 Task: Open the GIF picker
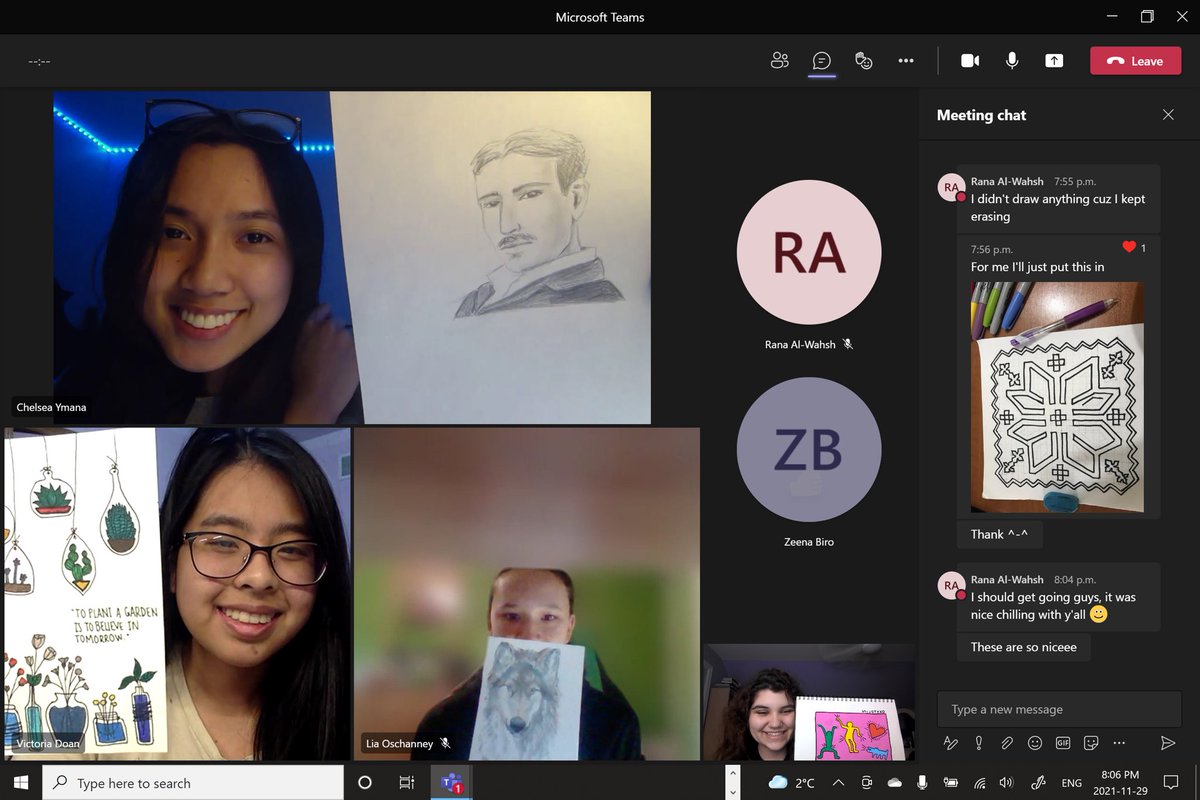pos(1063,743)
